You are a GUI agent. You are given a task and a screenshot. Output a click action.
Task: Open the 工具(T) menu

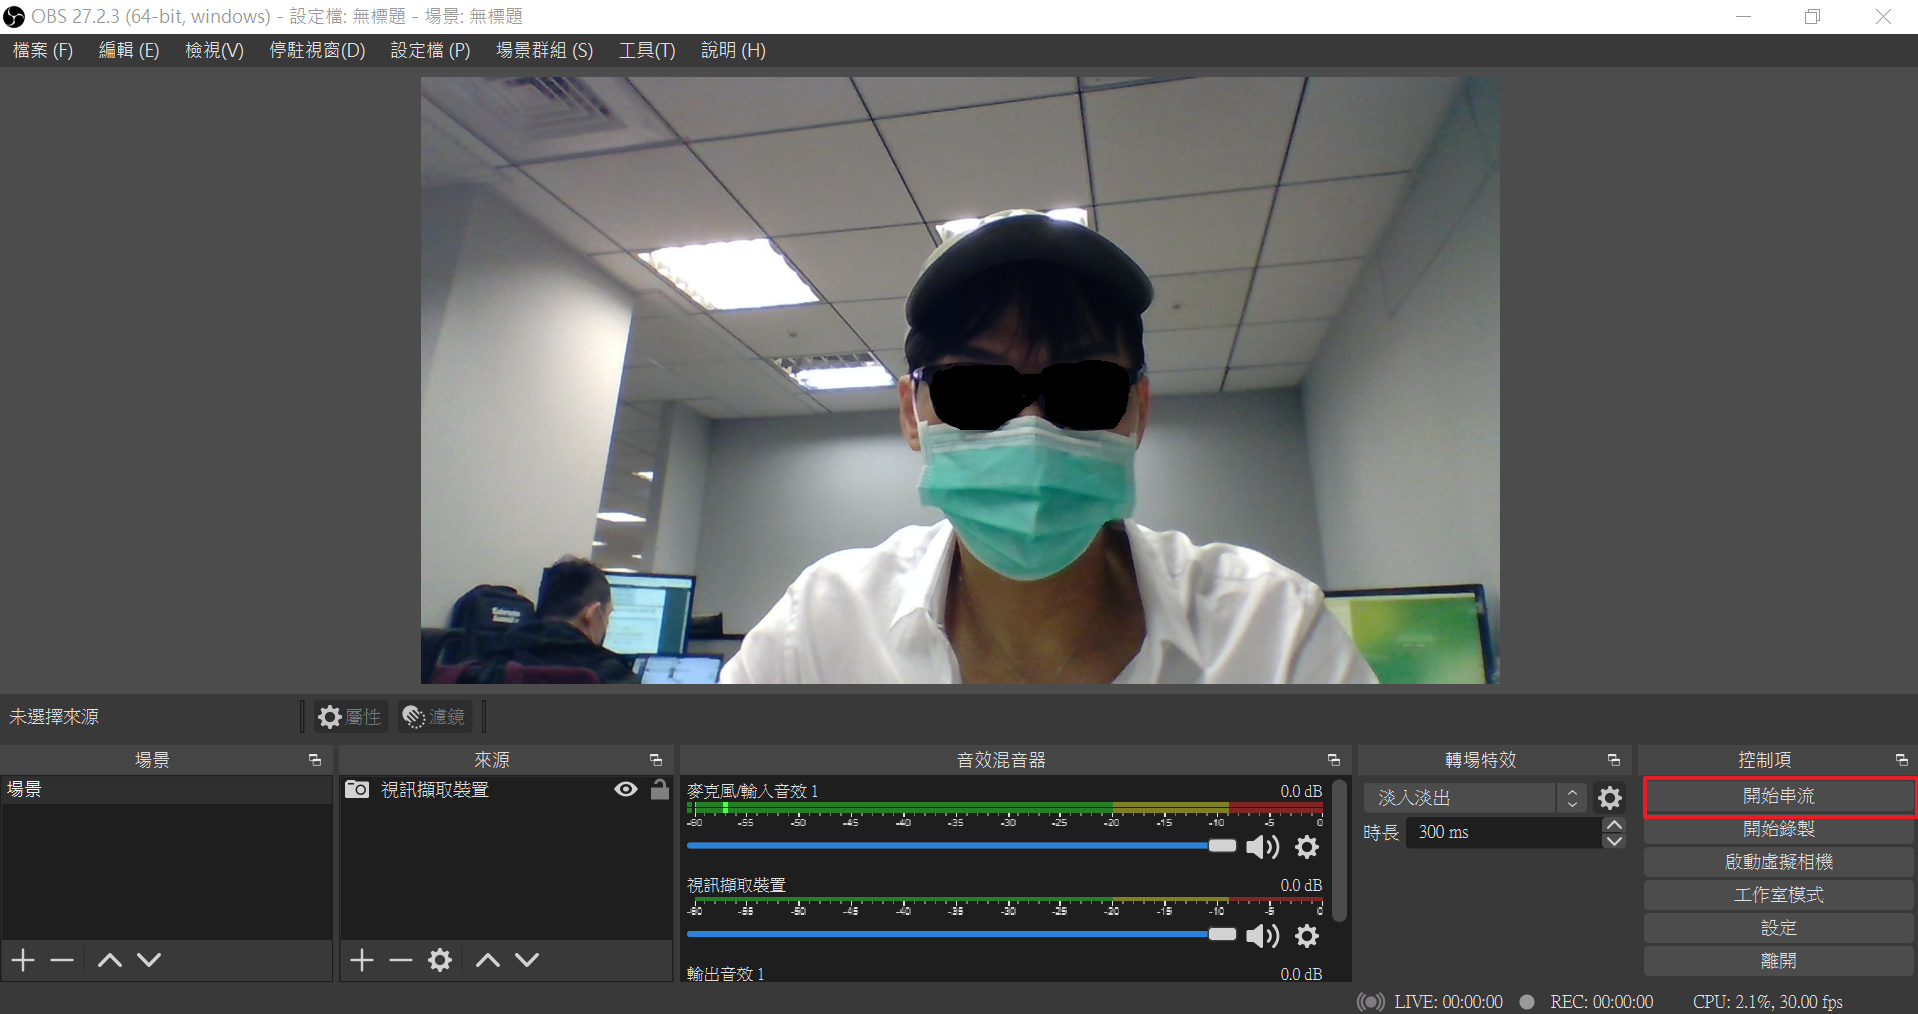pyautogui.click(x=647, y=50)
